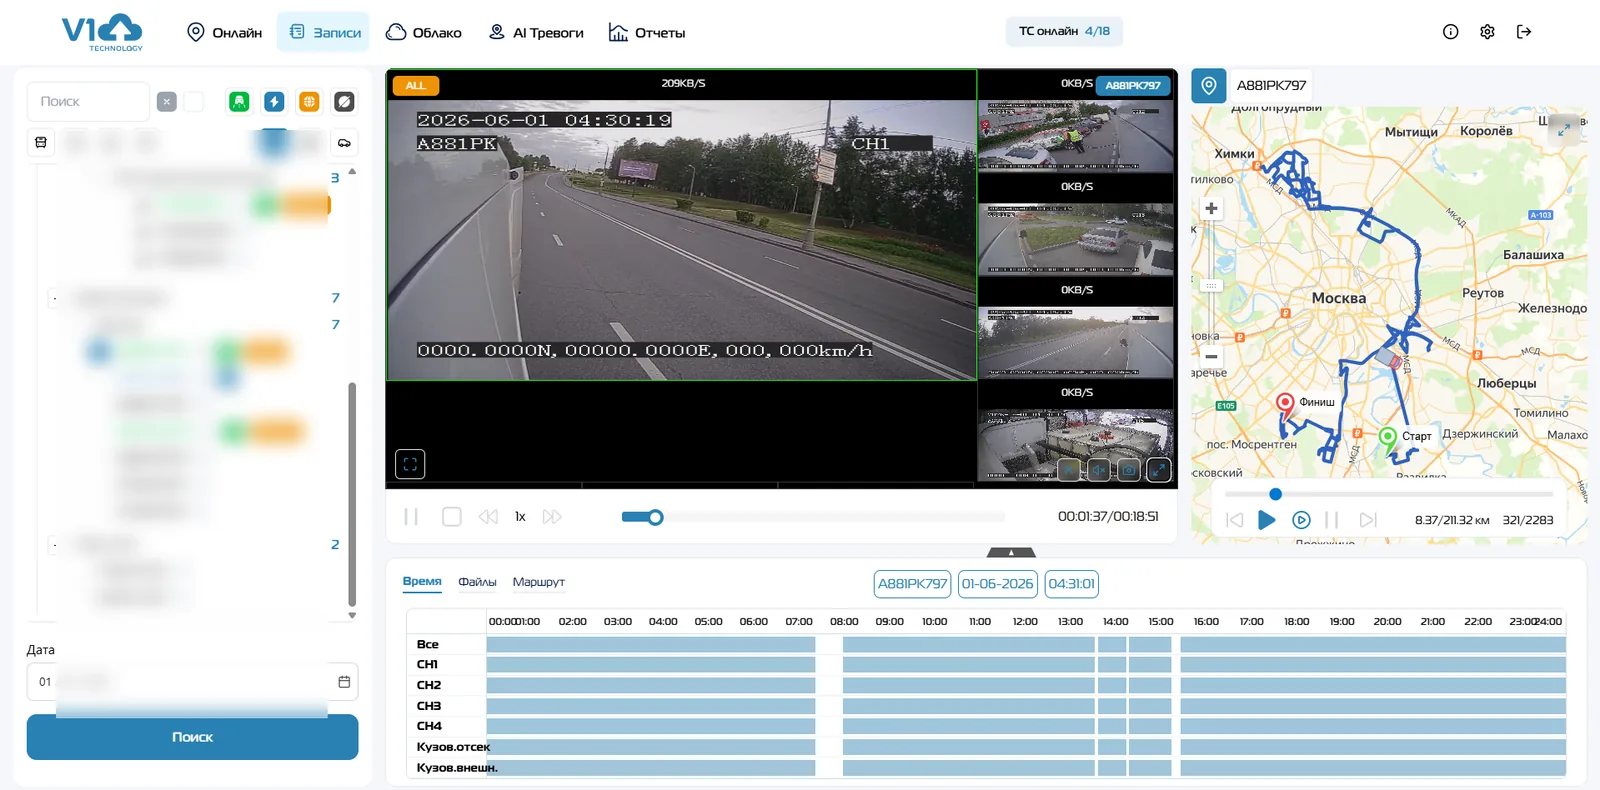The image size is (1600, 790).
Task: Stop the video playback
Action: [452, 517]
